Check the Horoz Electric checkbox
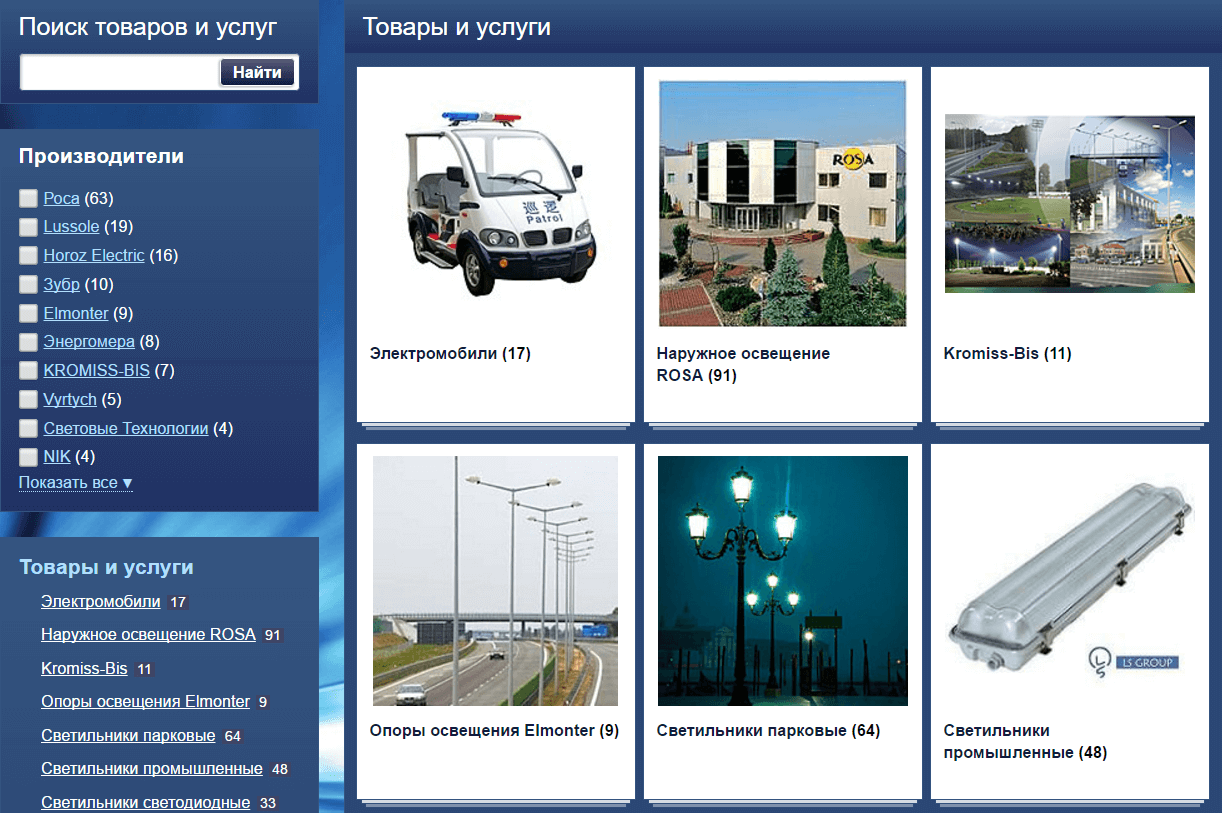 tap(28, 256)
